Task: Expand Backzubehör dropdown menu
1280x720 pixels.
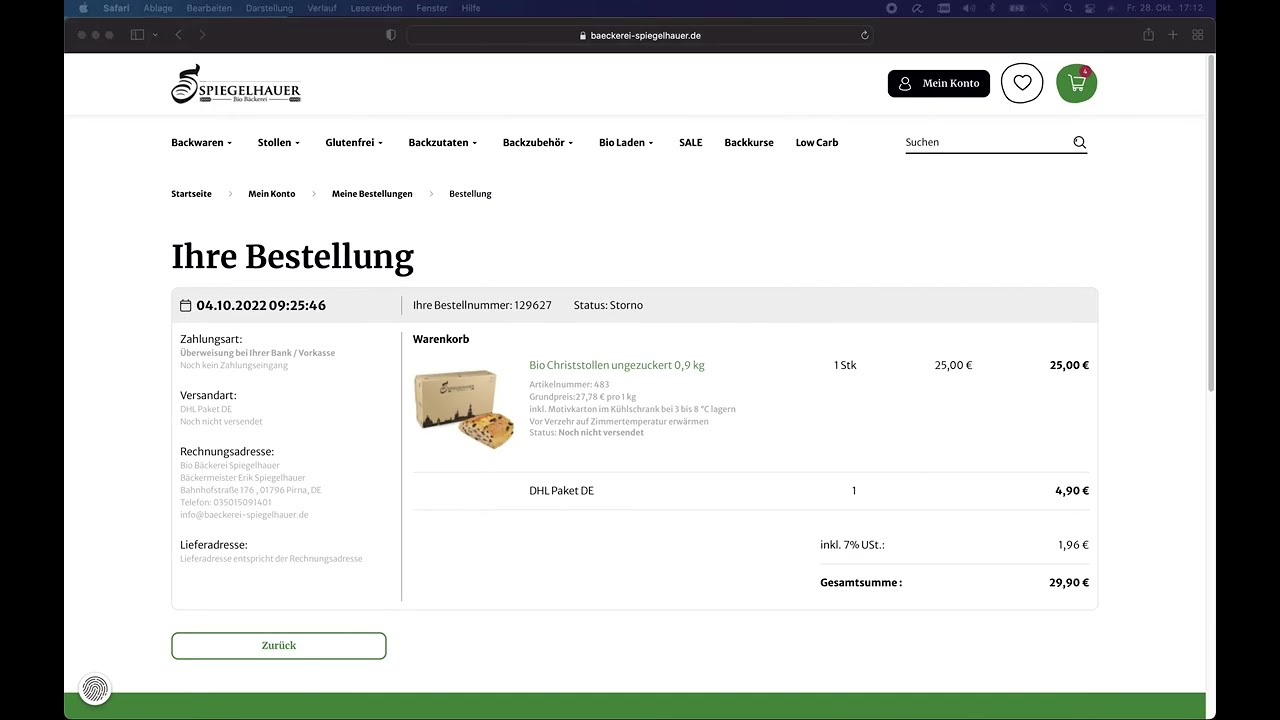Action: tap(538, 143)
